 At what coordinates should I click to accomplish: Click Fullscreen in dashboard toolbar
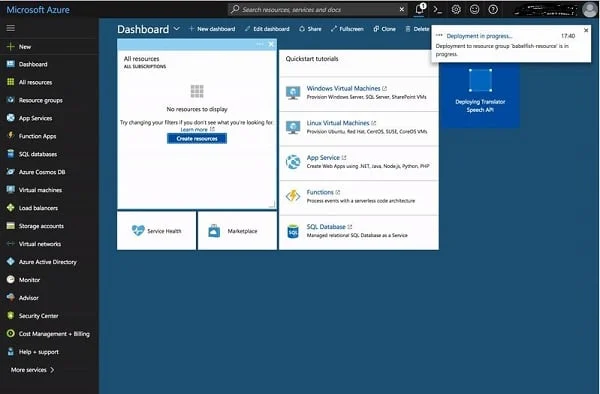coord(347,29)
